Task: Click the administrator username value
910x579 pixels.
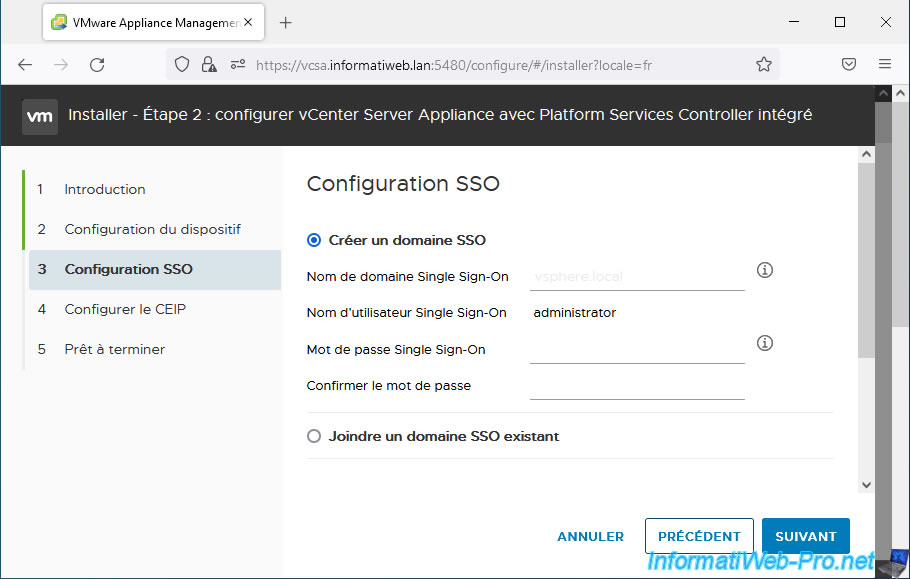Action: (575, 313)
